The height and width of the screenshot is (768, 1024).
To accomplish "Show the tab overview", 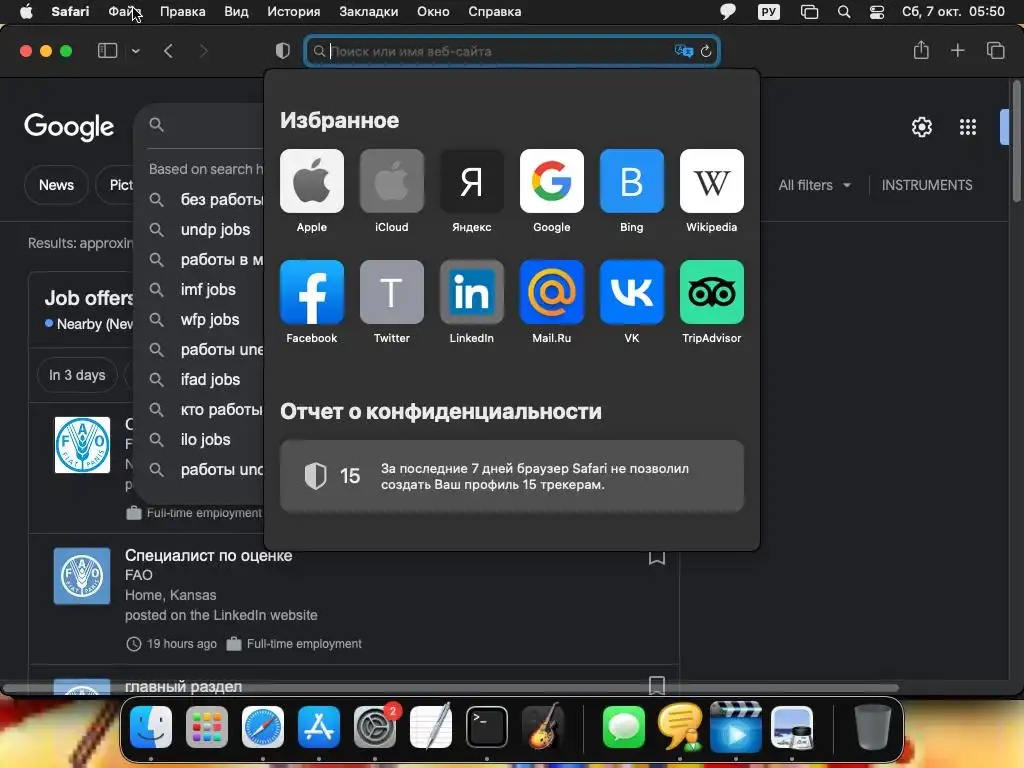I will pyautogui.click(x=995, y=50).
